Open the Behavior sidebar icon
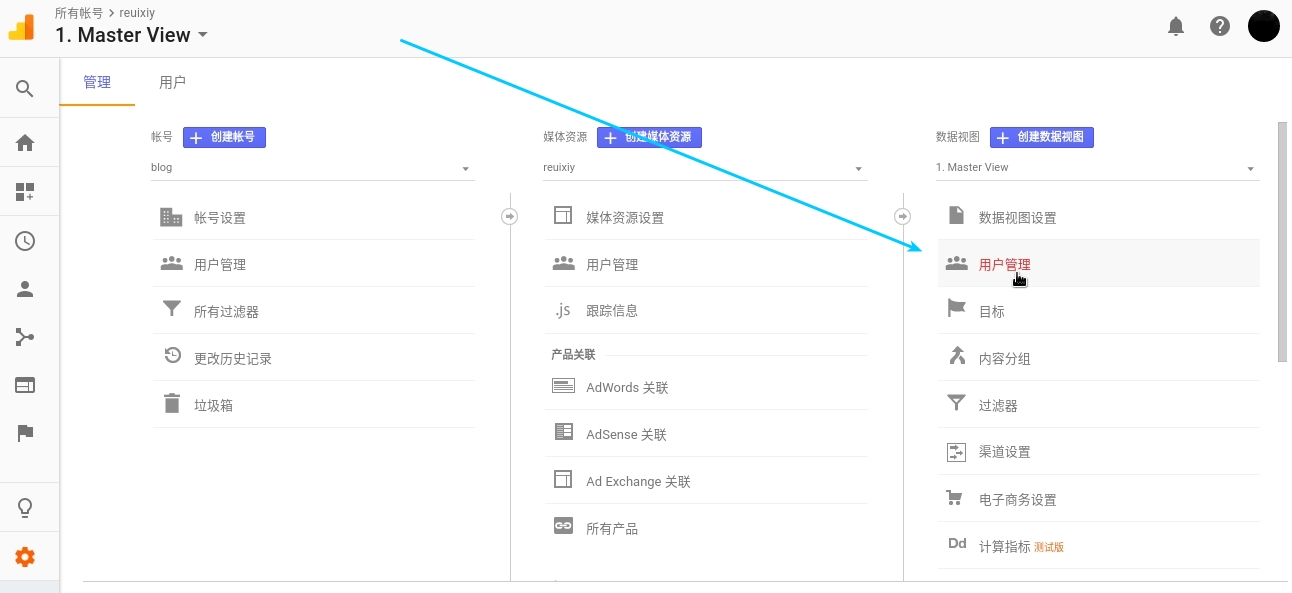Viewport: 1292px width, 593px height. coord(25,385)
